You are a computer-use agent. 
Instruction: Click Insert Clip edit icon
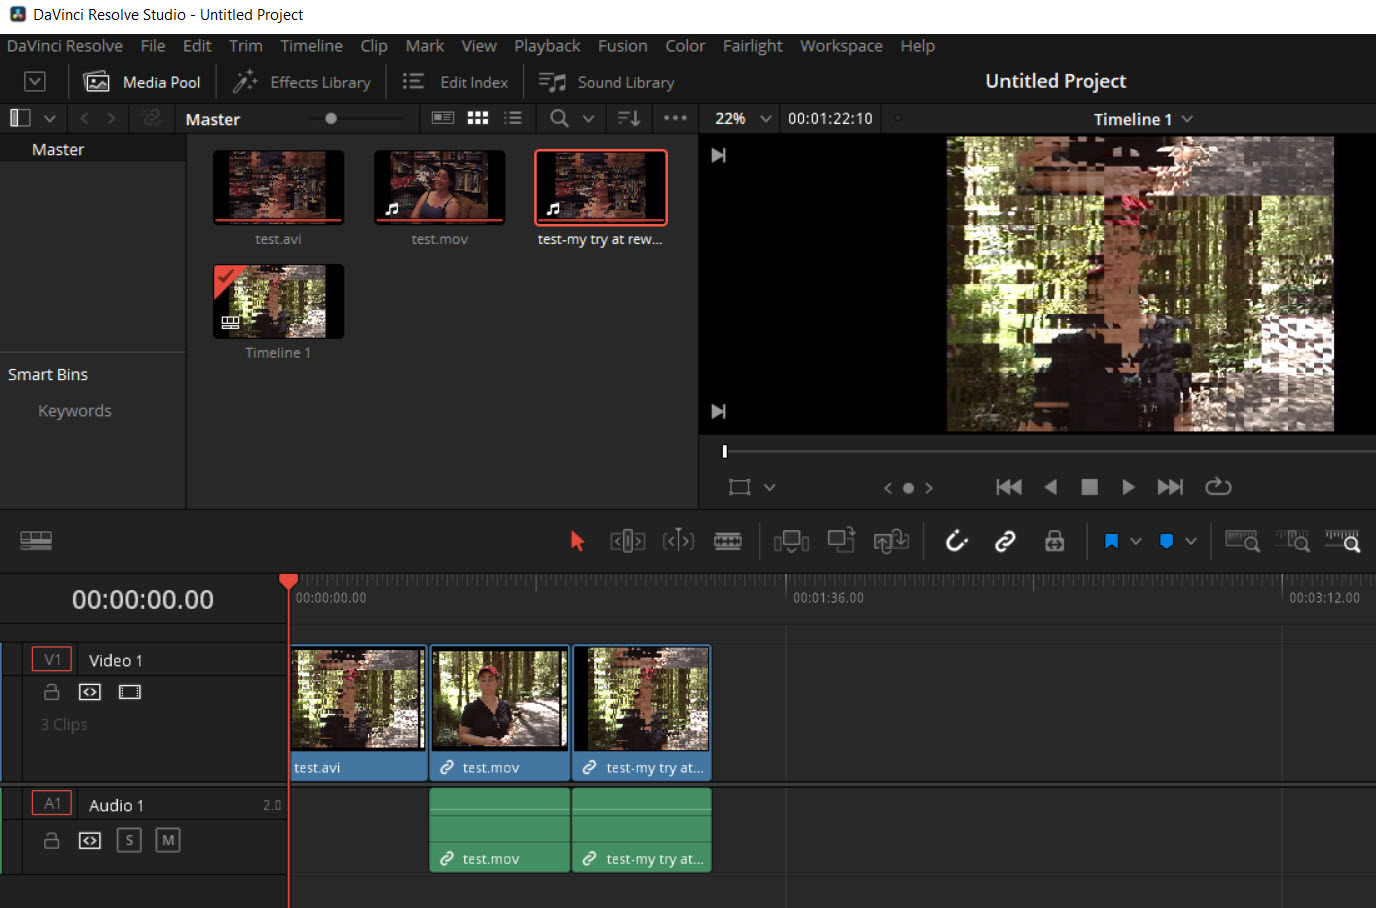click(791, 541)
